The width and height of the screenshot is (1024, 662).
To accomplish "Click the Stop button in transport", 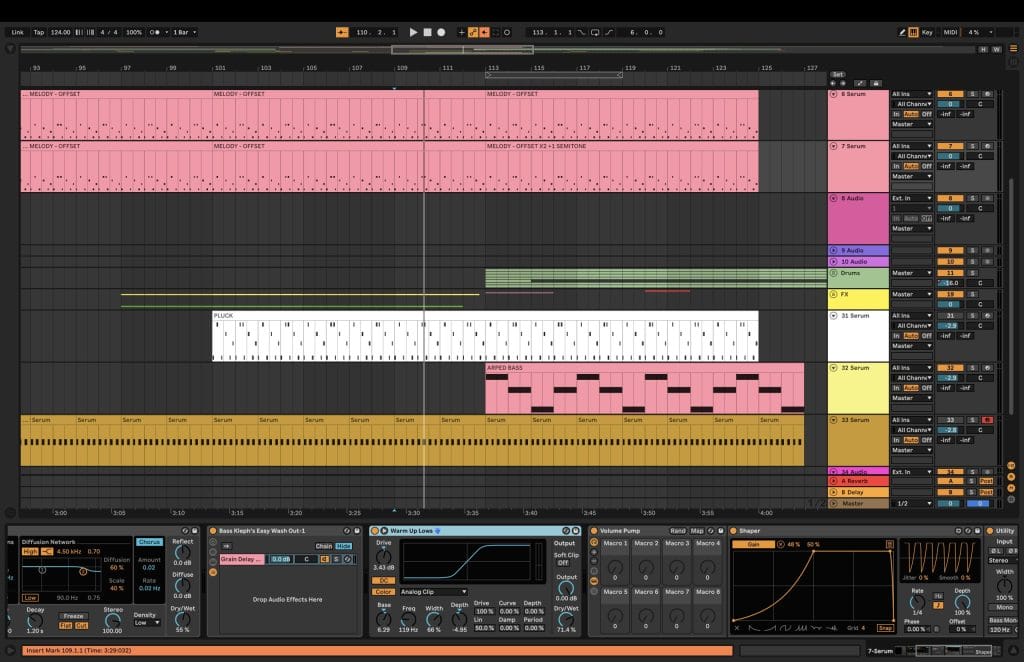I will [427, 32].
